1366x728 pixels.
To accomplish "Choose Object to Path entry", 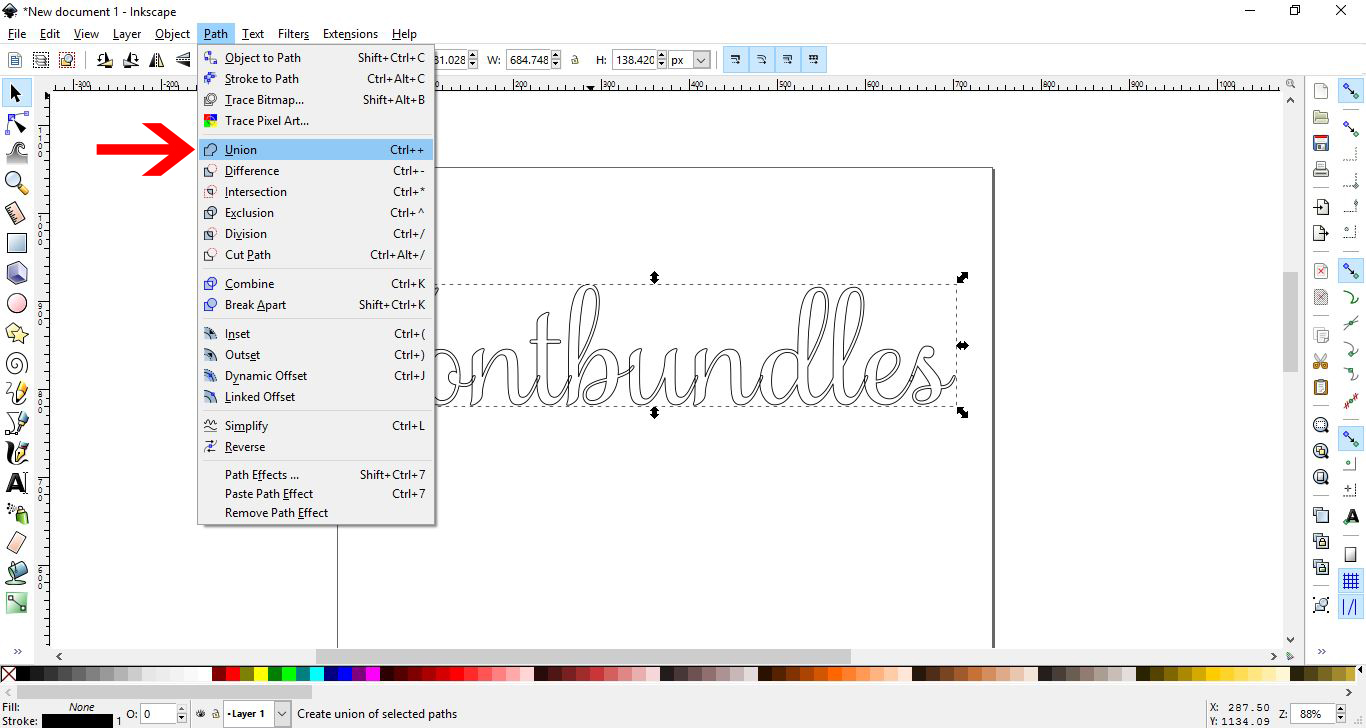I will (315, 58).
